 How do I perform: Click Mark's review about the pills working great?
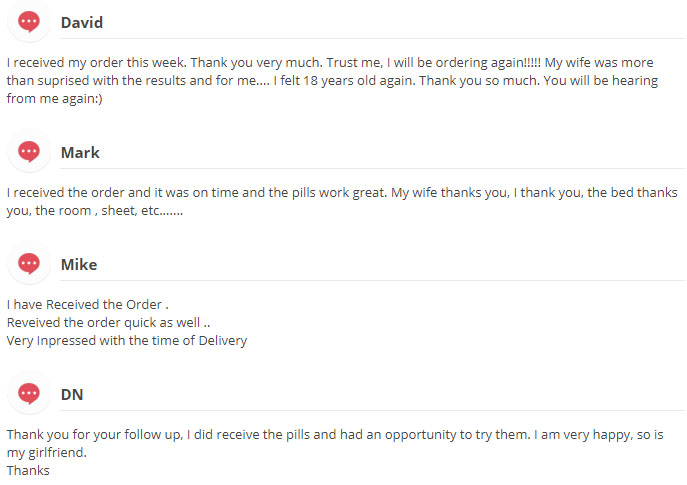pos(342,202)
